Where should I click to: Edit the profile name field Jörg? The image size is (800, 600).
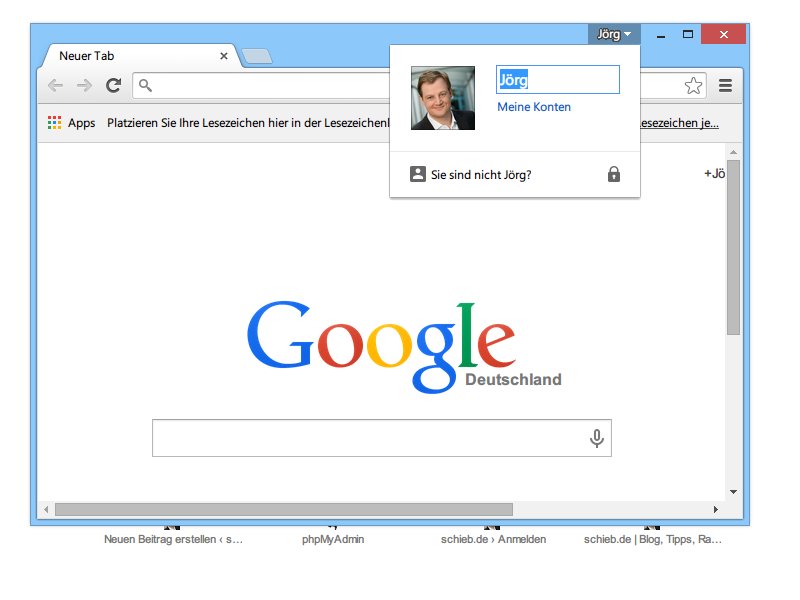(558, 79)
